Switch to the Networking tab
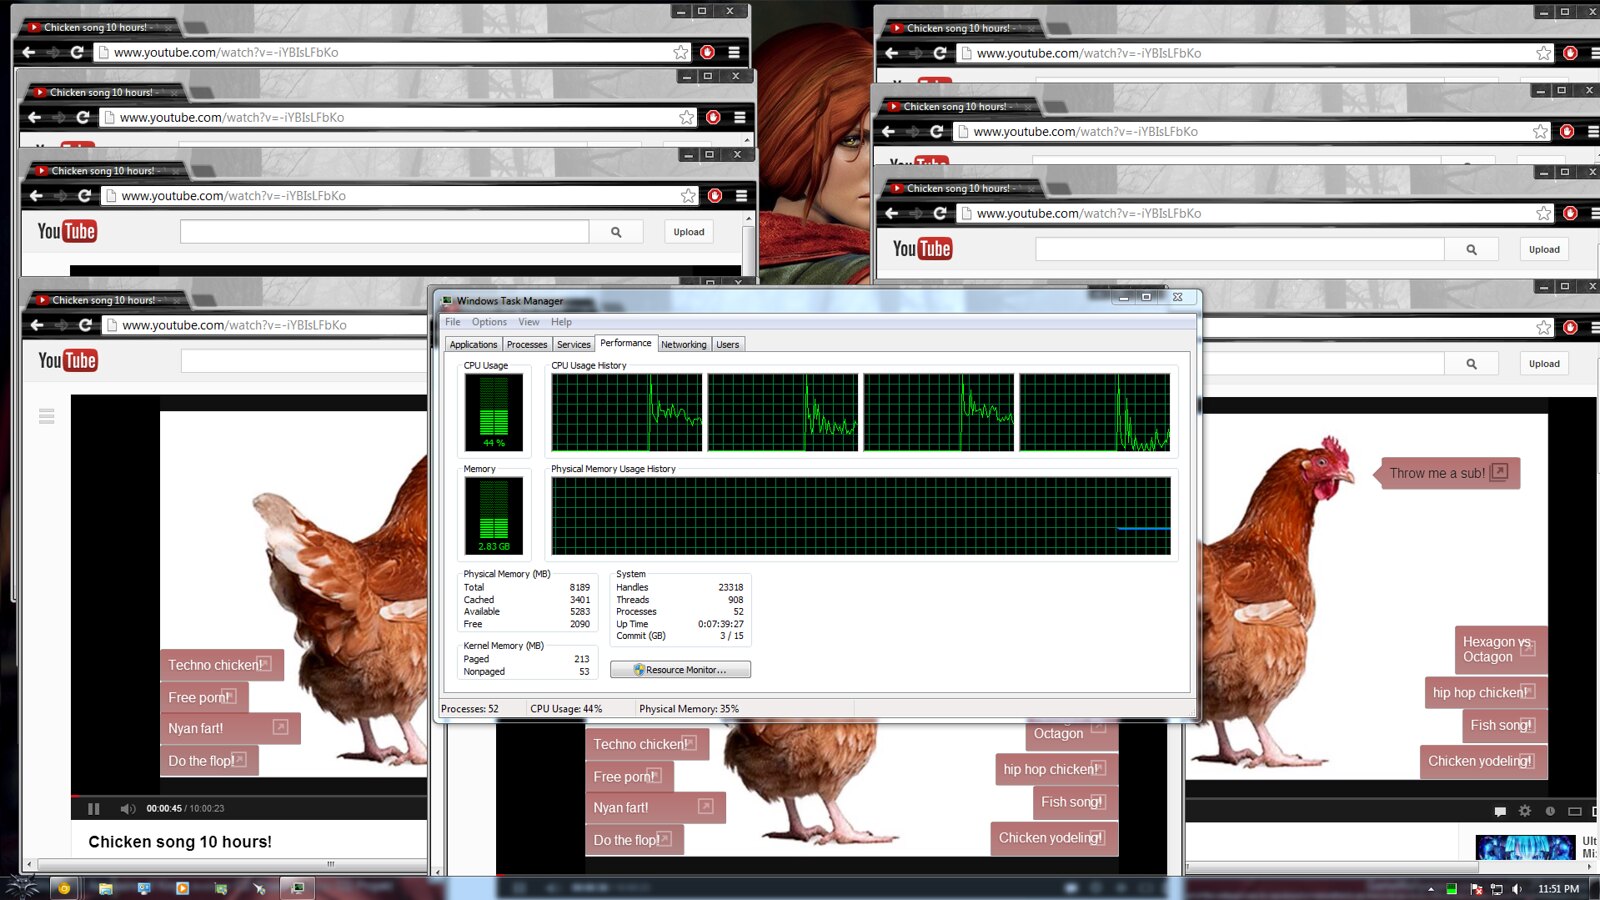Viewport: 1600px width, 900px height. [x=683, y=344]
